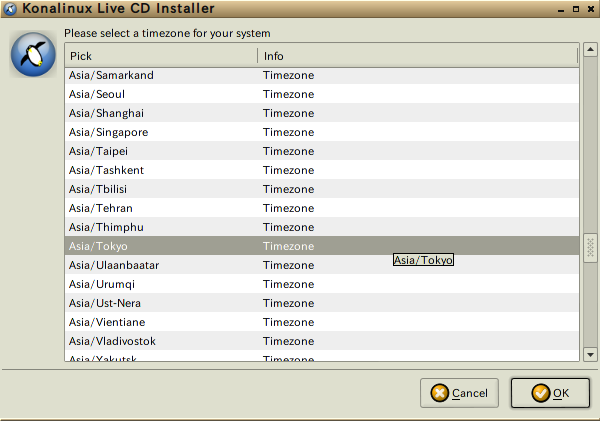This screenshot has height=421, width=600.
Task: Minimize the installer window
Action: coord(561,9)
